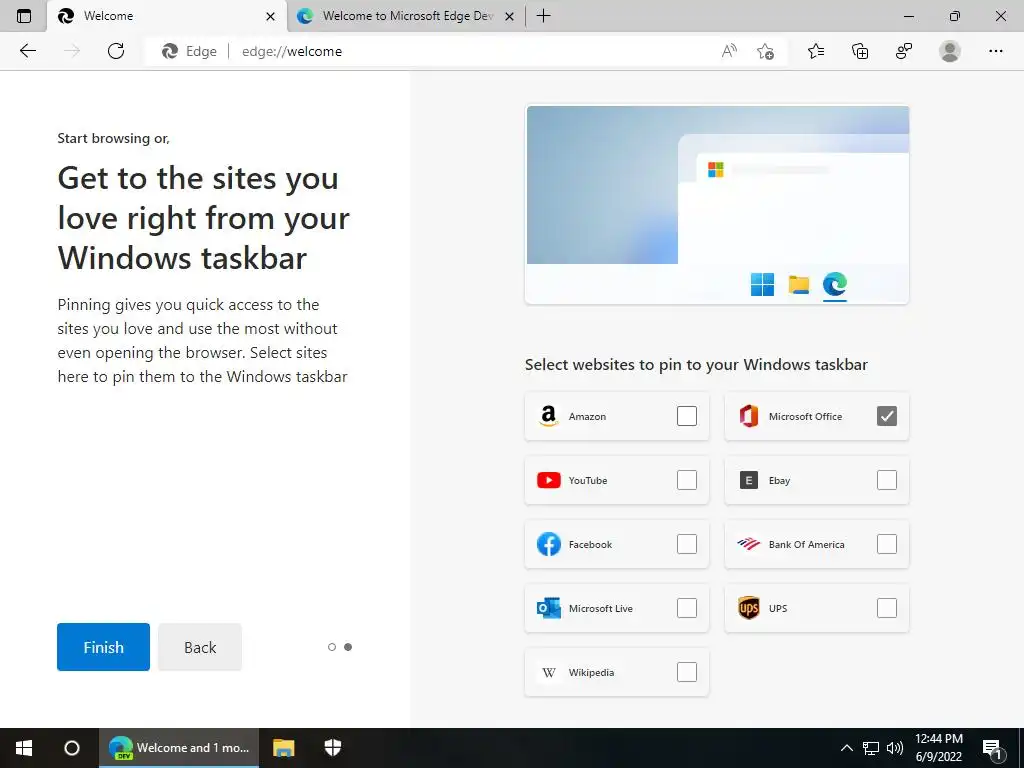Viewport: 1024px width, 768px height.
Task: Check the UPS checkbox
Action: tap(887, 608)
